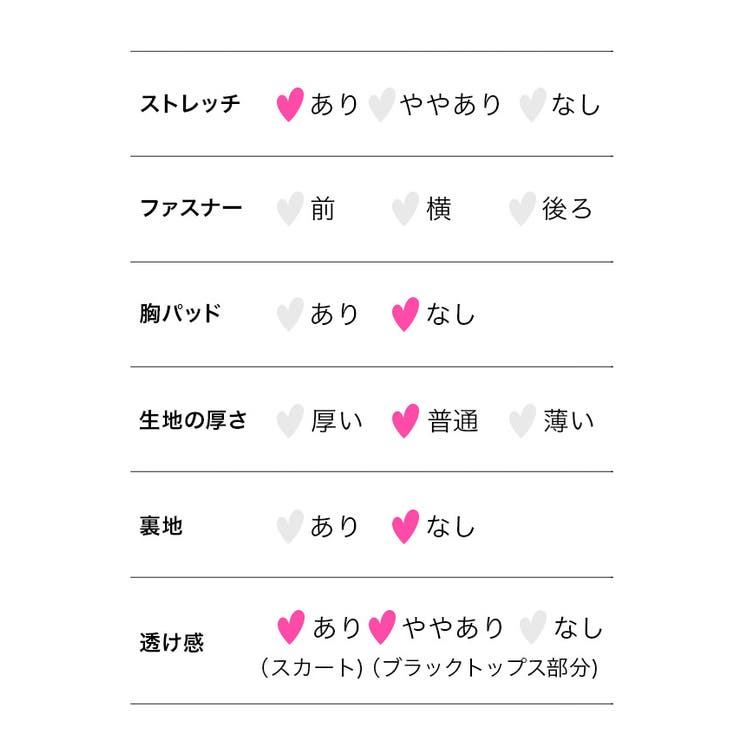Click the pink heart beside 胸パッド なし
Viewport: 740px width, 740px height.
click(x=404, y=314)
